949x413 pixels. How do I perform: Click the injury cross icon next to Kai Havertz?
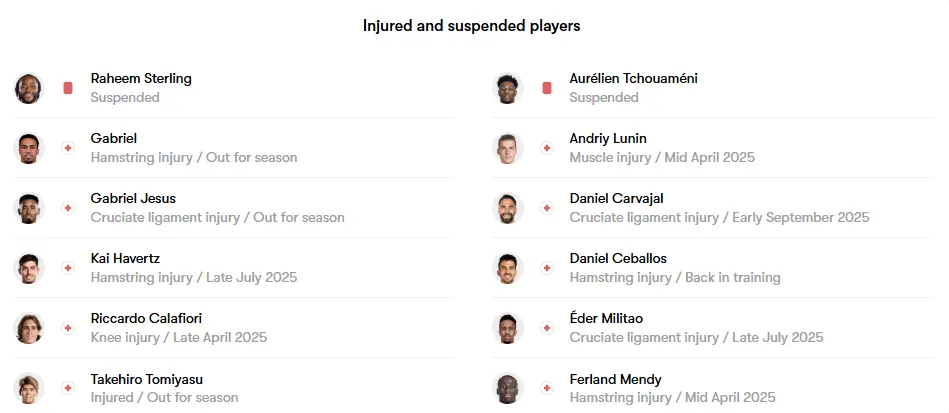pyautogui.click(x=68, y=268)
